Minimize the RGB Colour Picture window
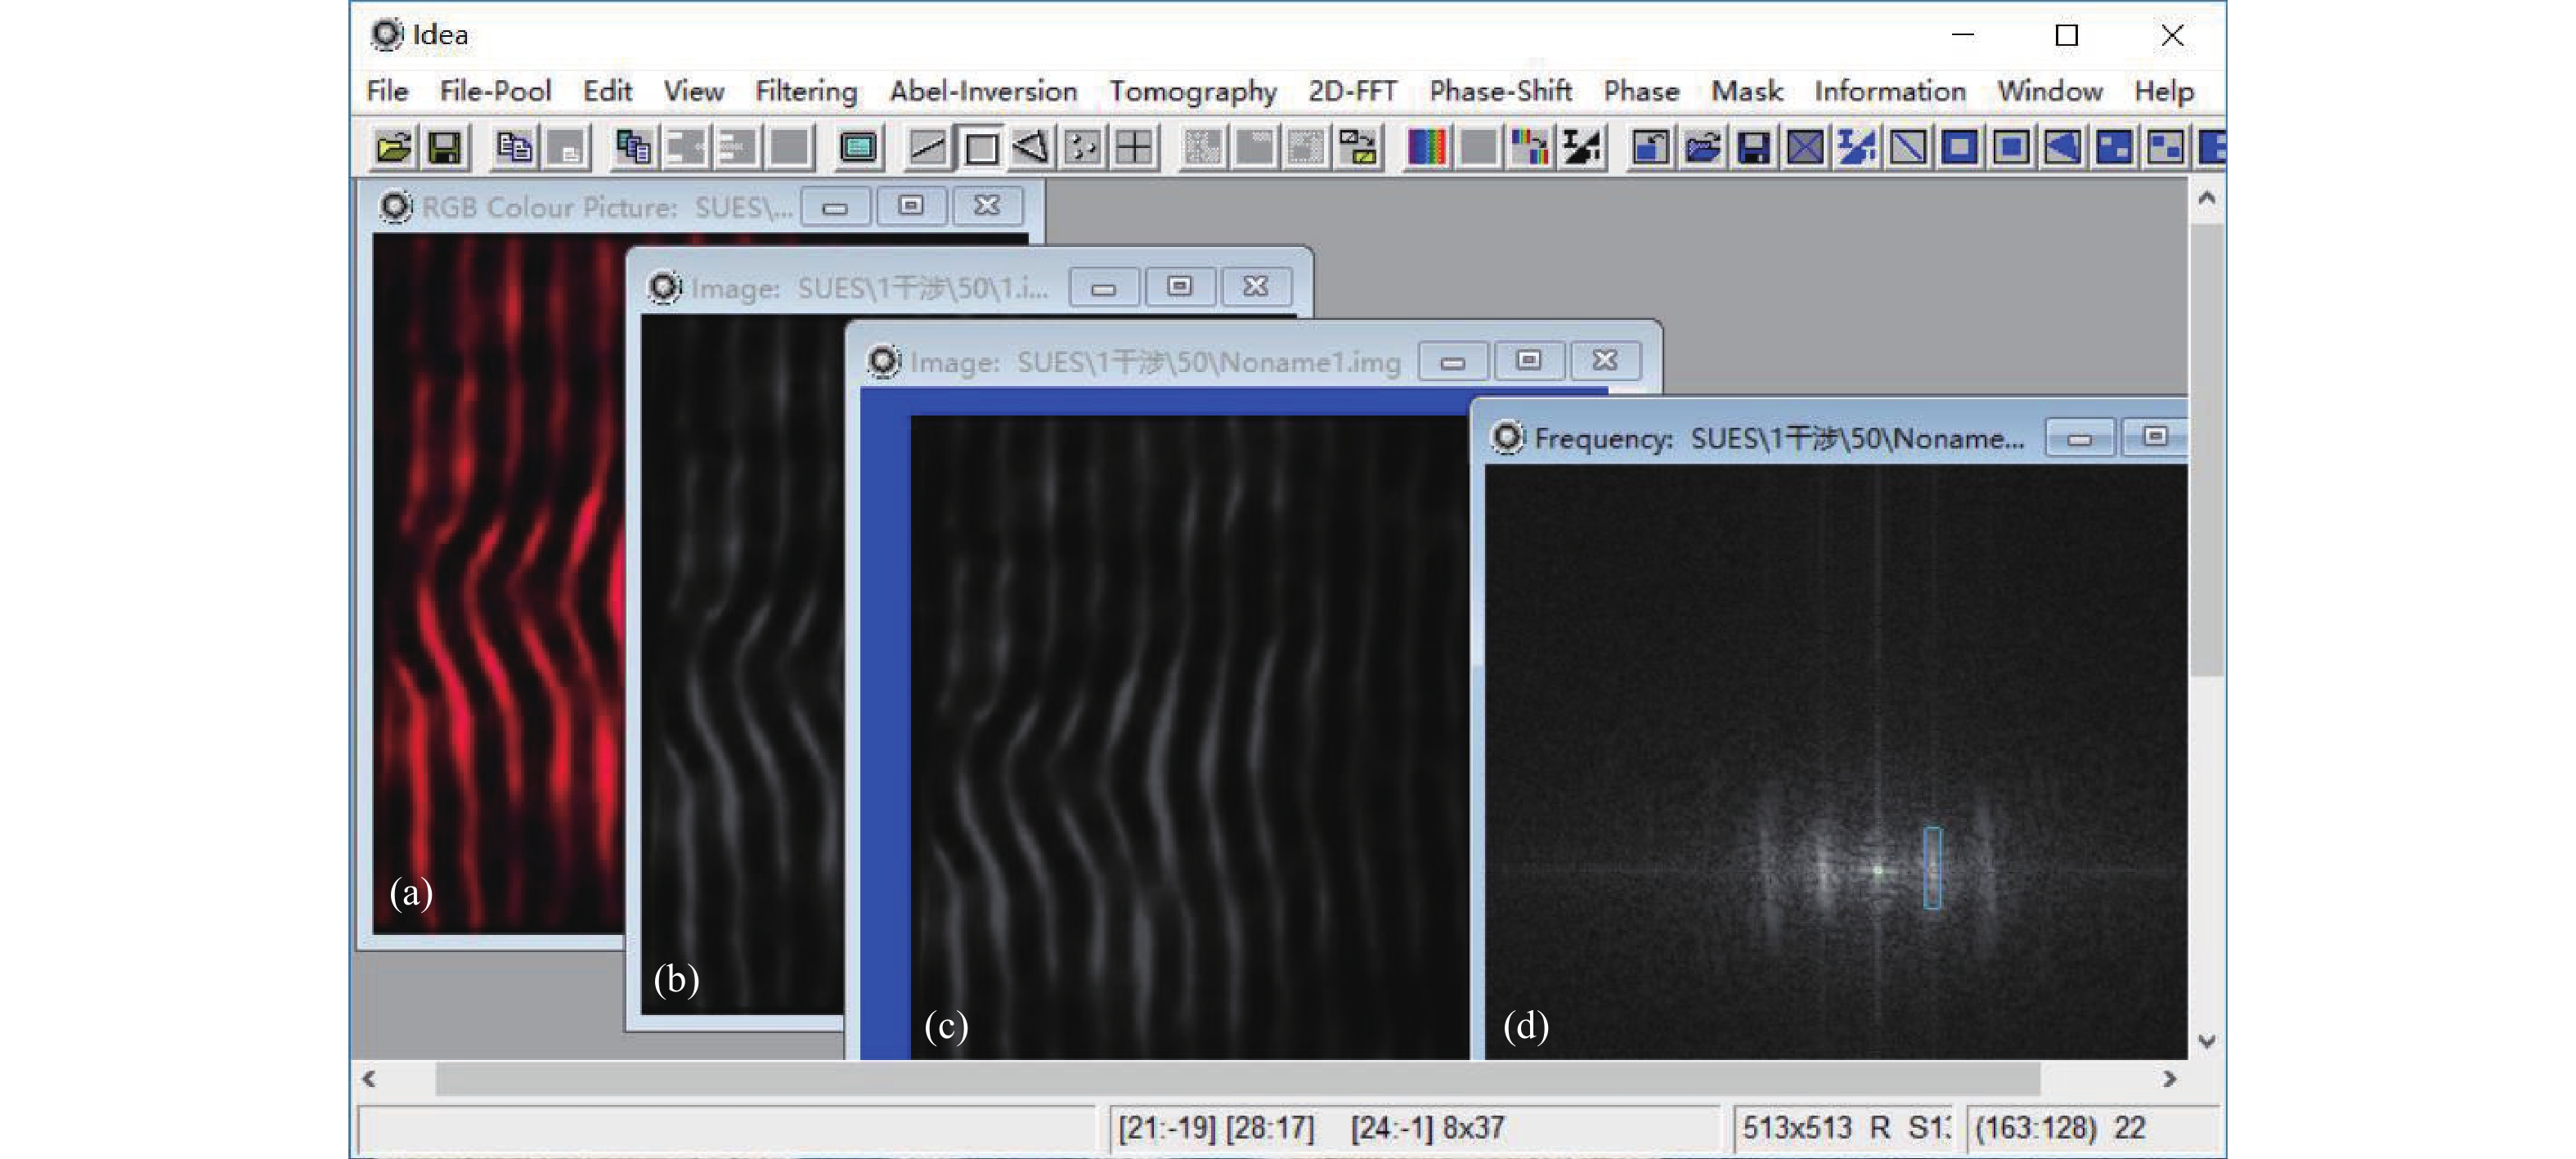 click(x=836, y=207)
